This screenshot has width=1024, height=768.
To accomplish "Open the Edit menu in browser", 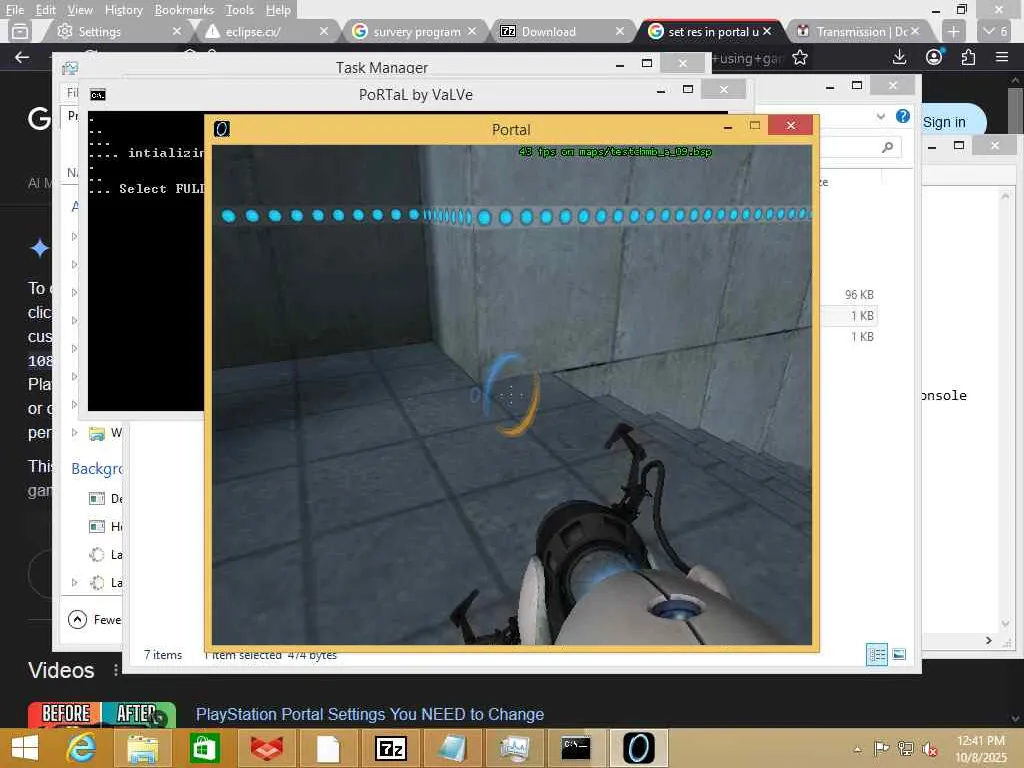I will pyautogui.click(x=45, y=10).
